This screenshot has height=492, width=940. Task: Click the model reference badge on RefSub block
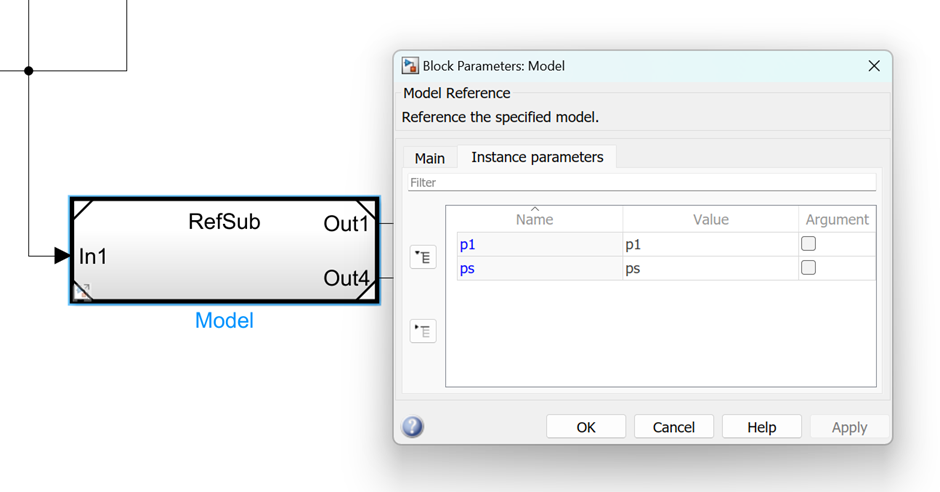83,292
